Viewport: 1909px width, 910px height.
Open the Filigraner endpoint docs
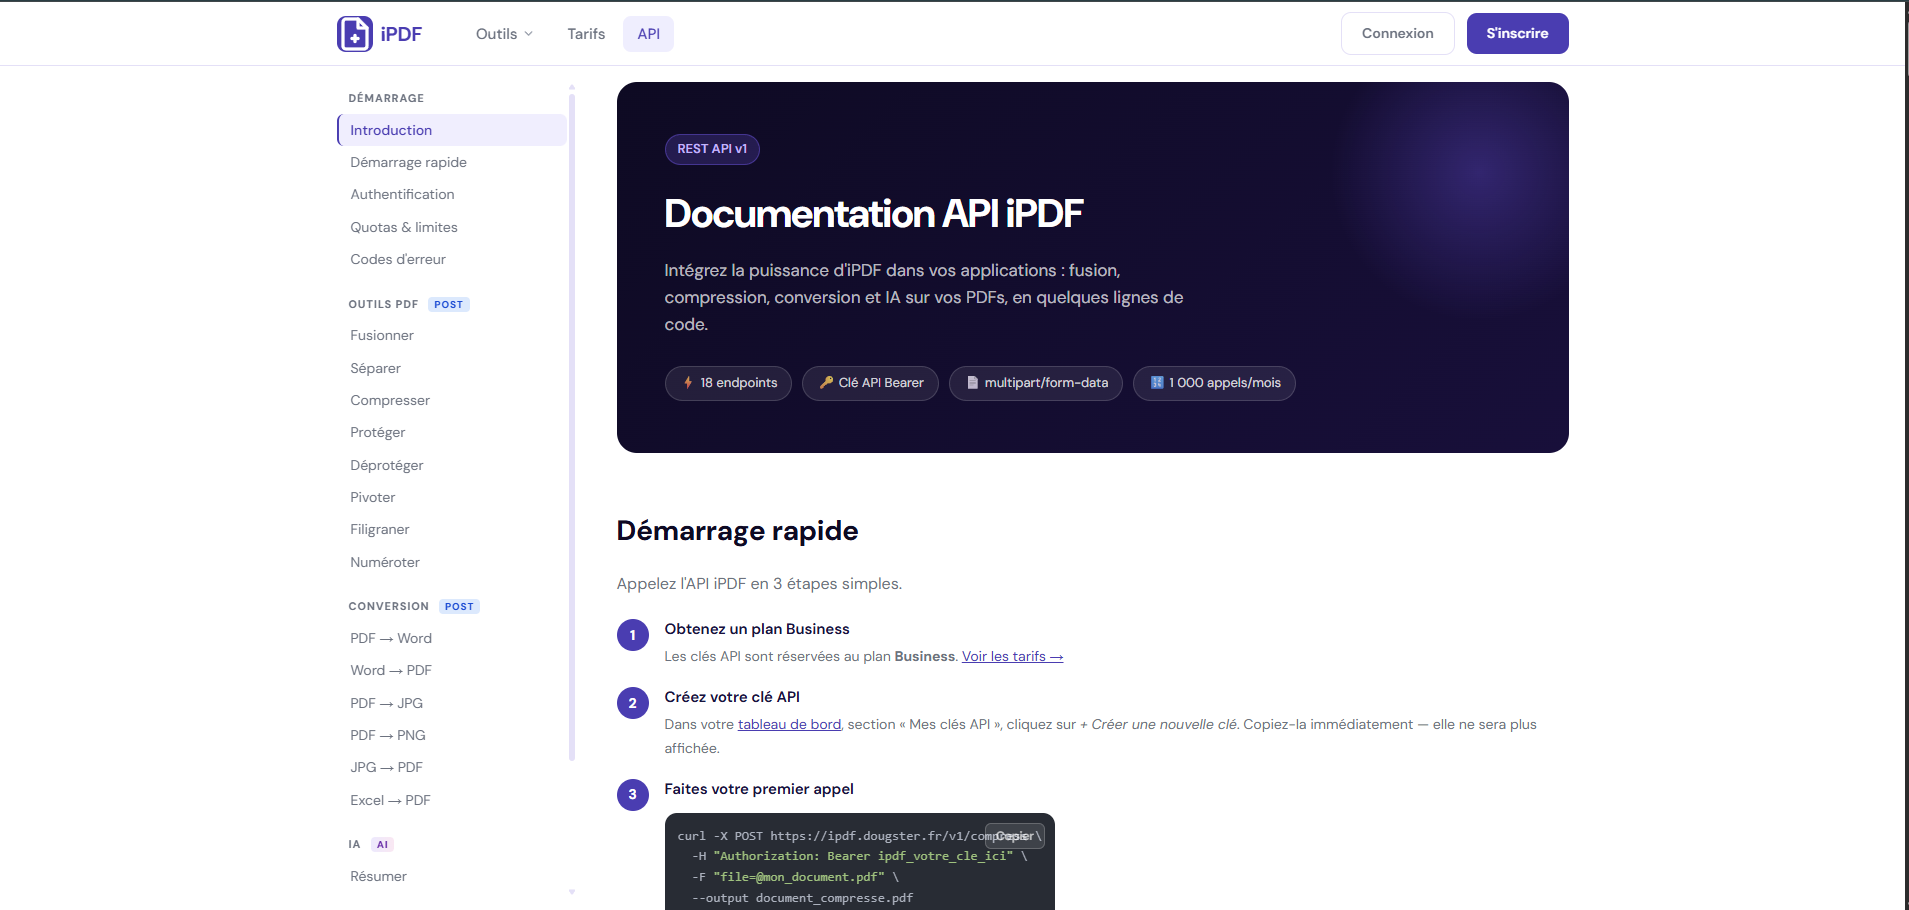(x=380, y=529)
